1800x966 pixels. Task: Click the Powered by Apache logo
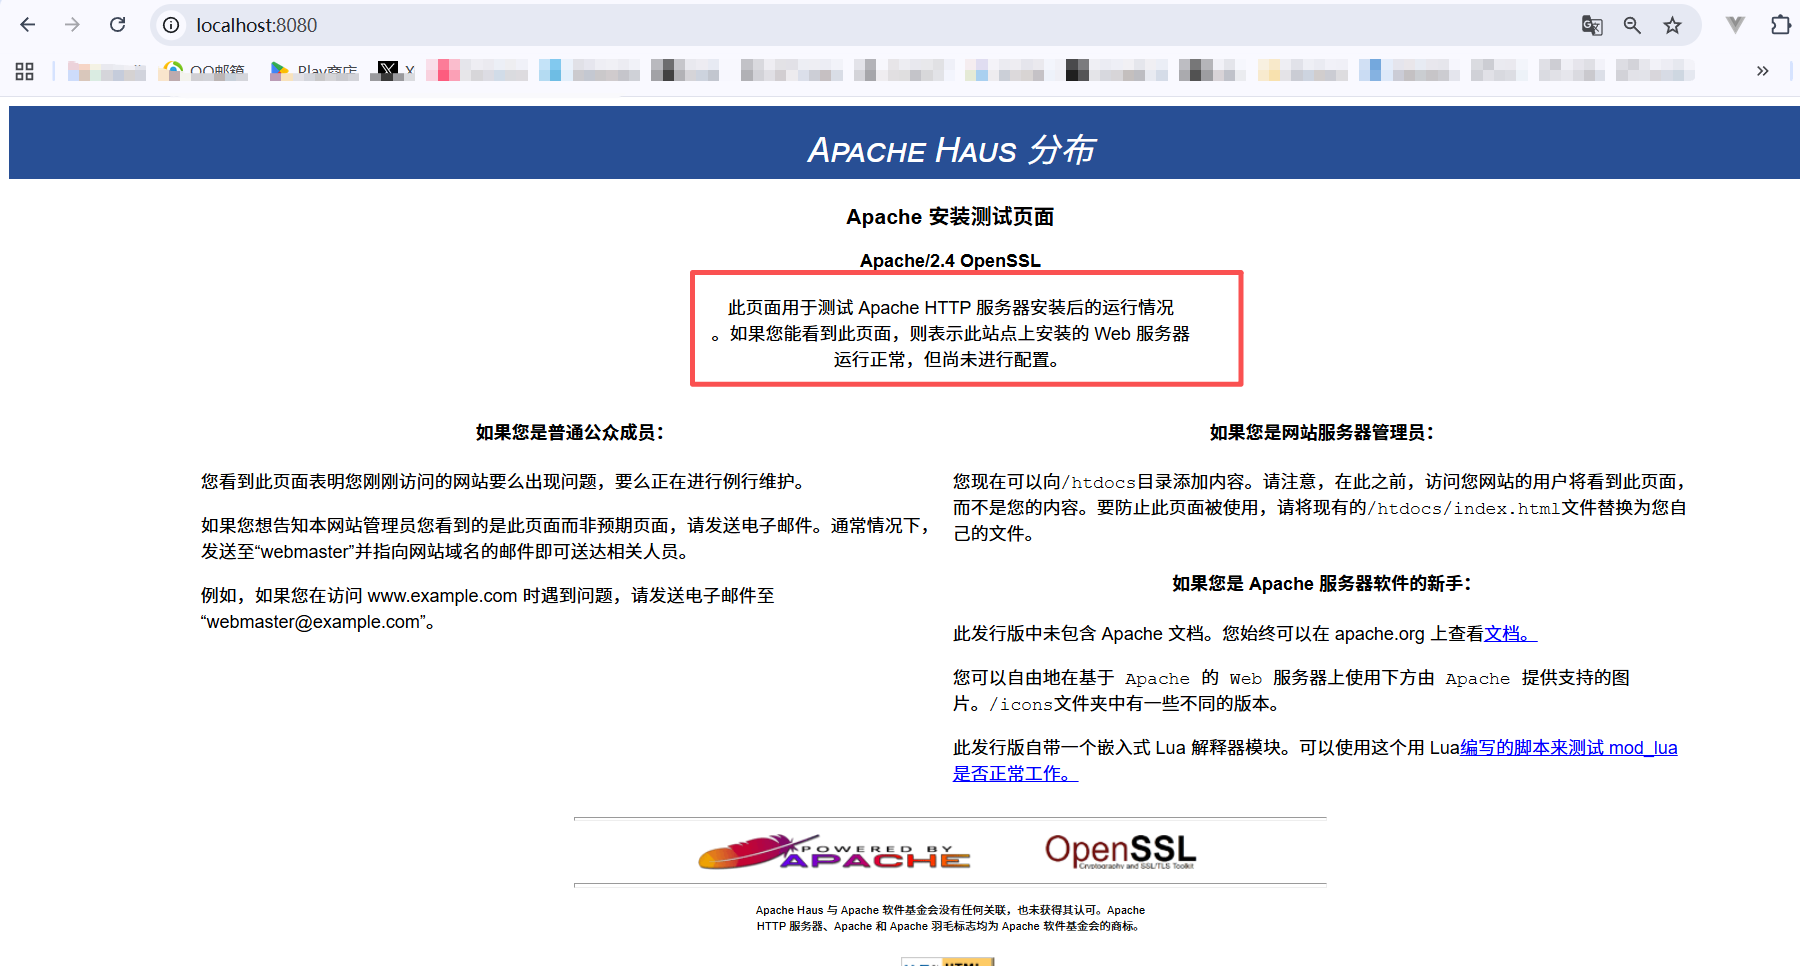pyautogui.click(x=834, y=851)
